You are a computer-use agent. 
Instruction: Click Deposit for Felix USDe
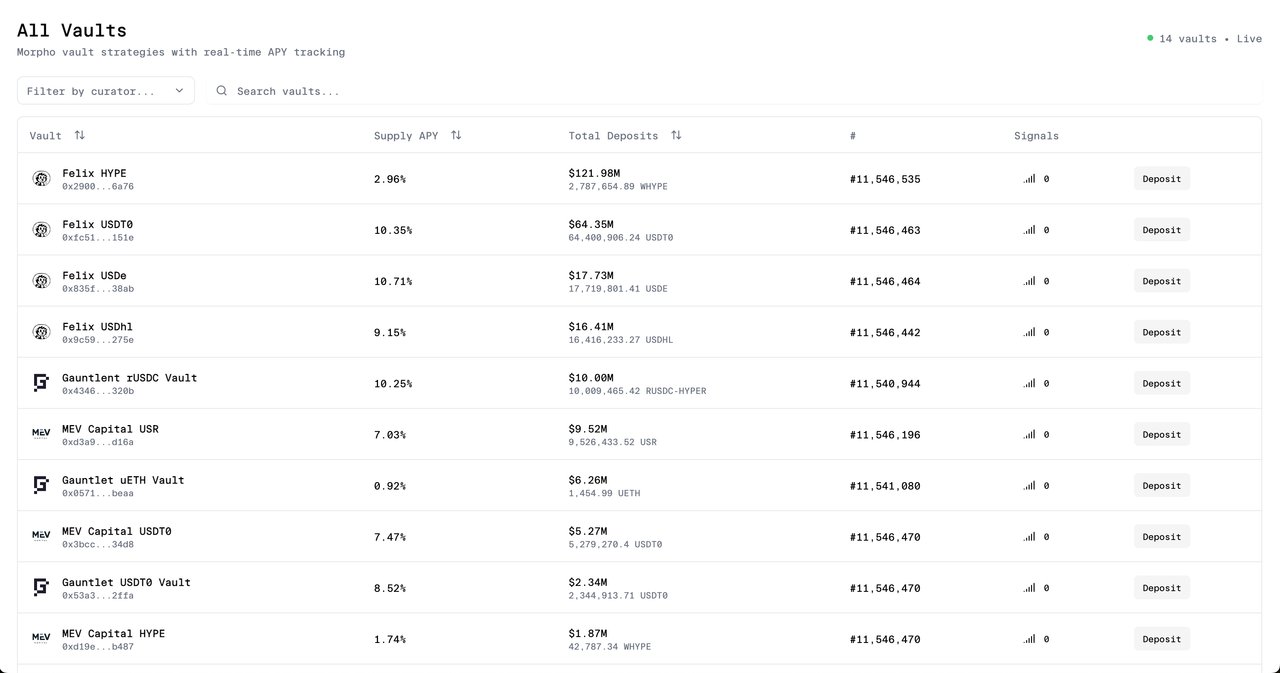point(1162,281)
